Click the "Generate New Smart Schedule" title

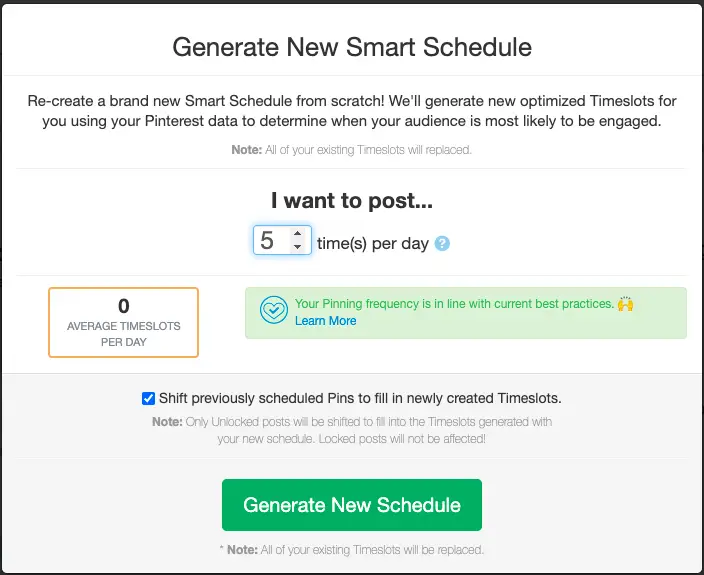click(x=352, y=47)
